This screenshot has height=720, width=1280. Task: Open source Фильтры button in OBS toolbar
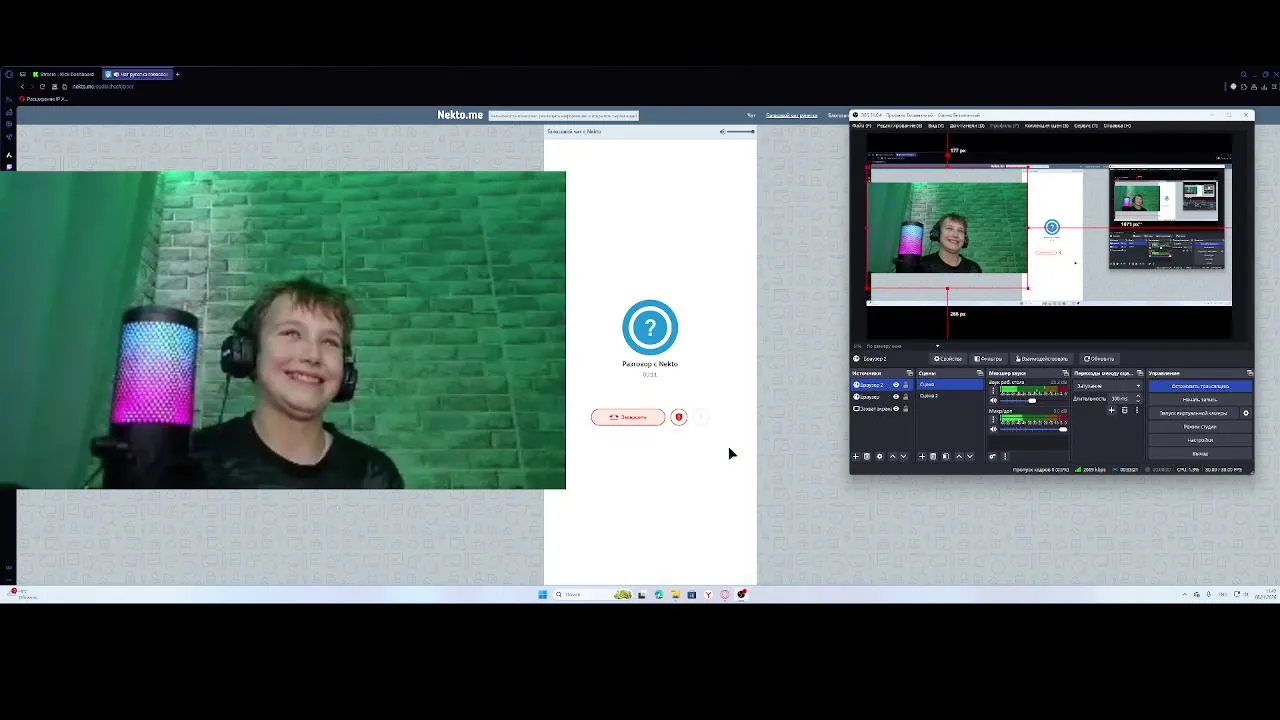(x=988, y=359)
